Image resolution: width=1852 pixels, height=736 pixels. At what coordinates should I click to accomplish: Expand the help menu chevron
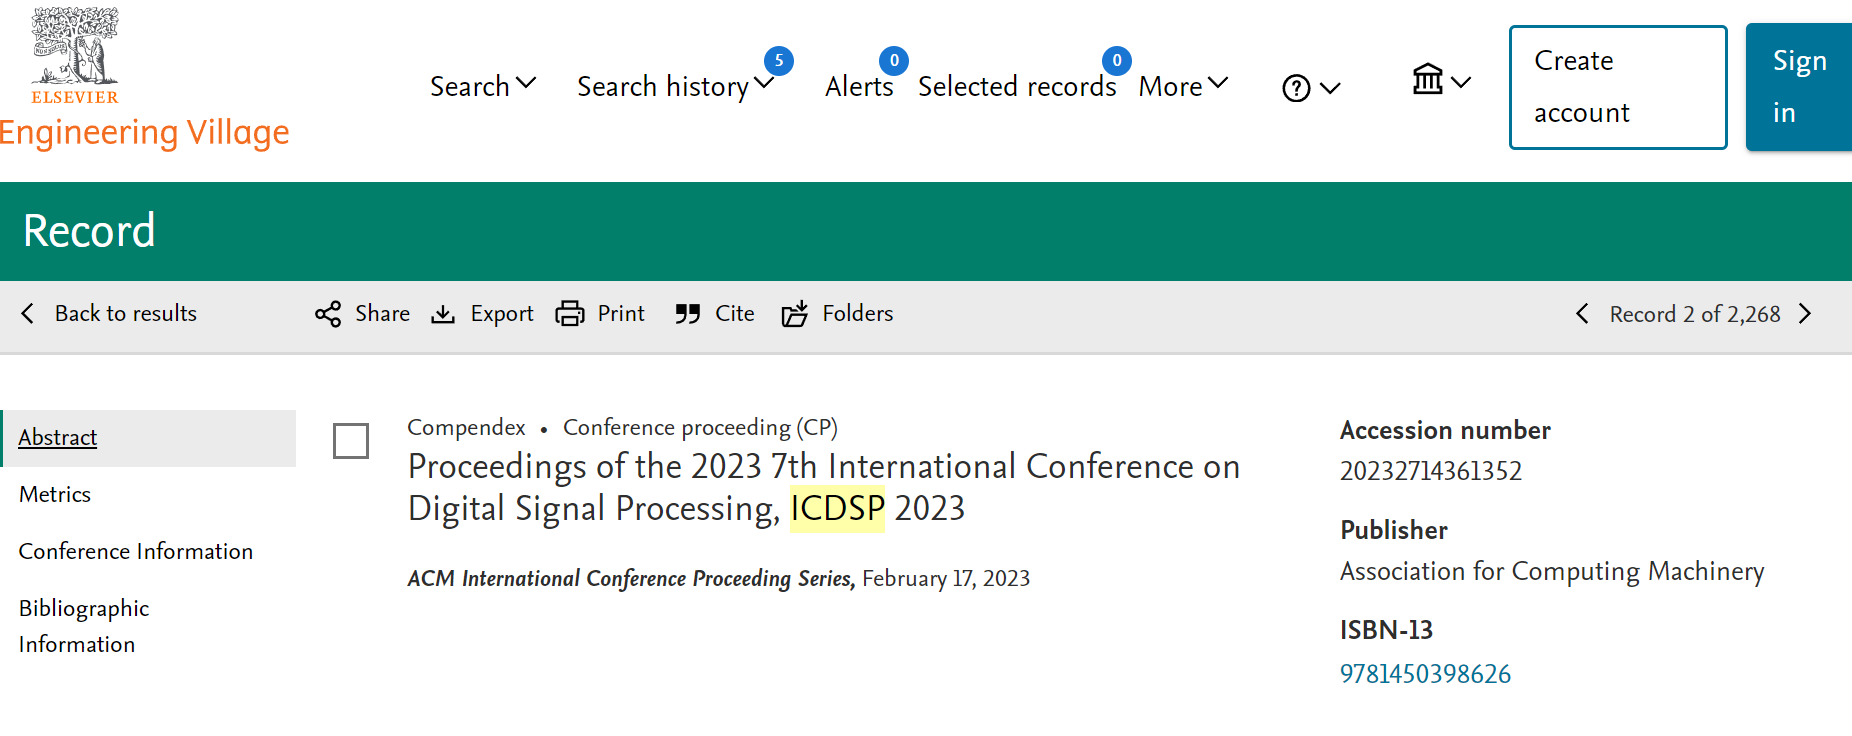pos(1330,89)
